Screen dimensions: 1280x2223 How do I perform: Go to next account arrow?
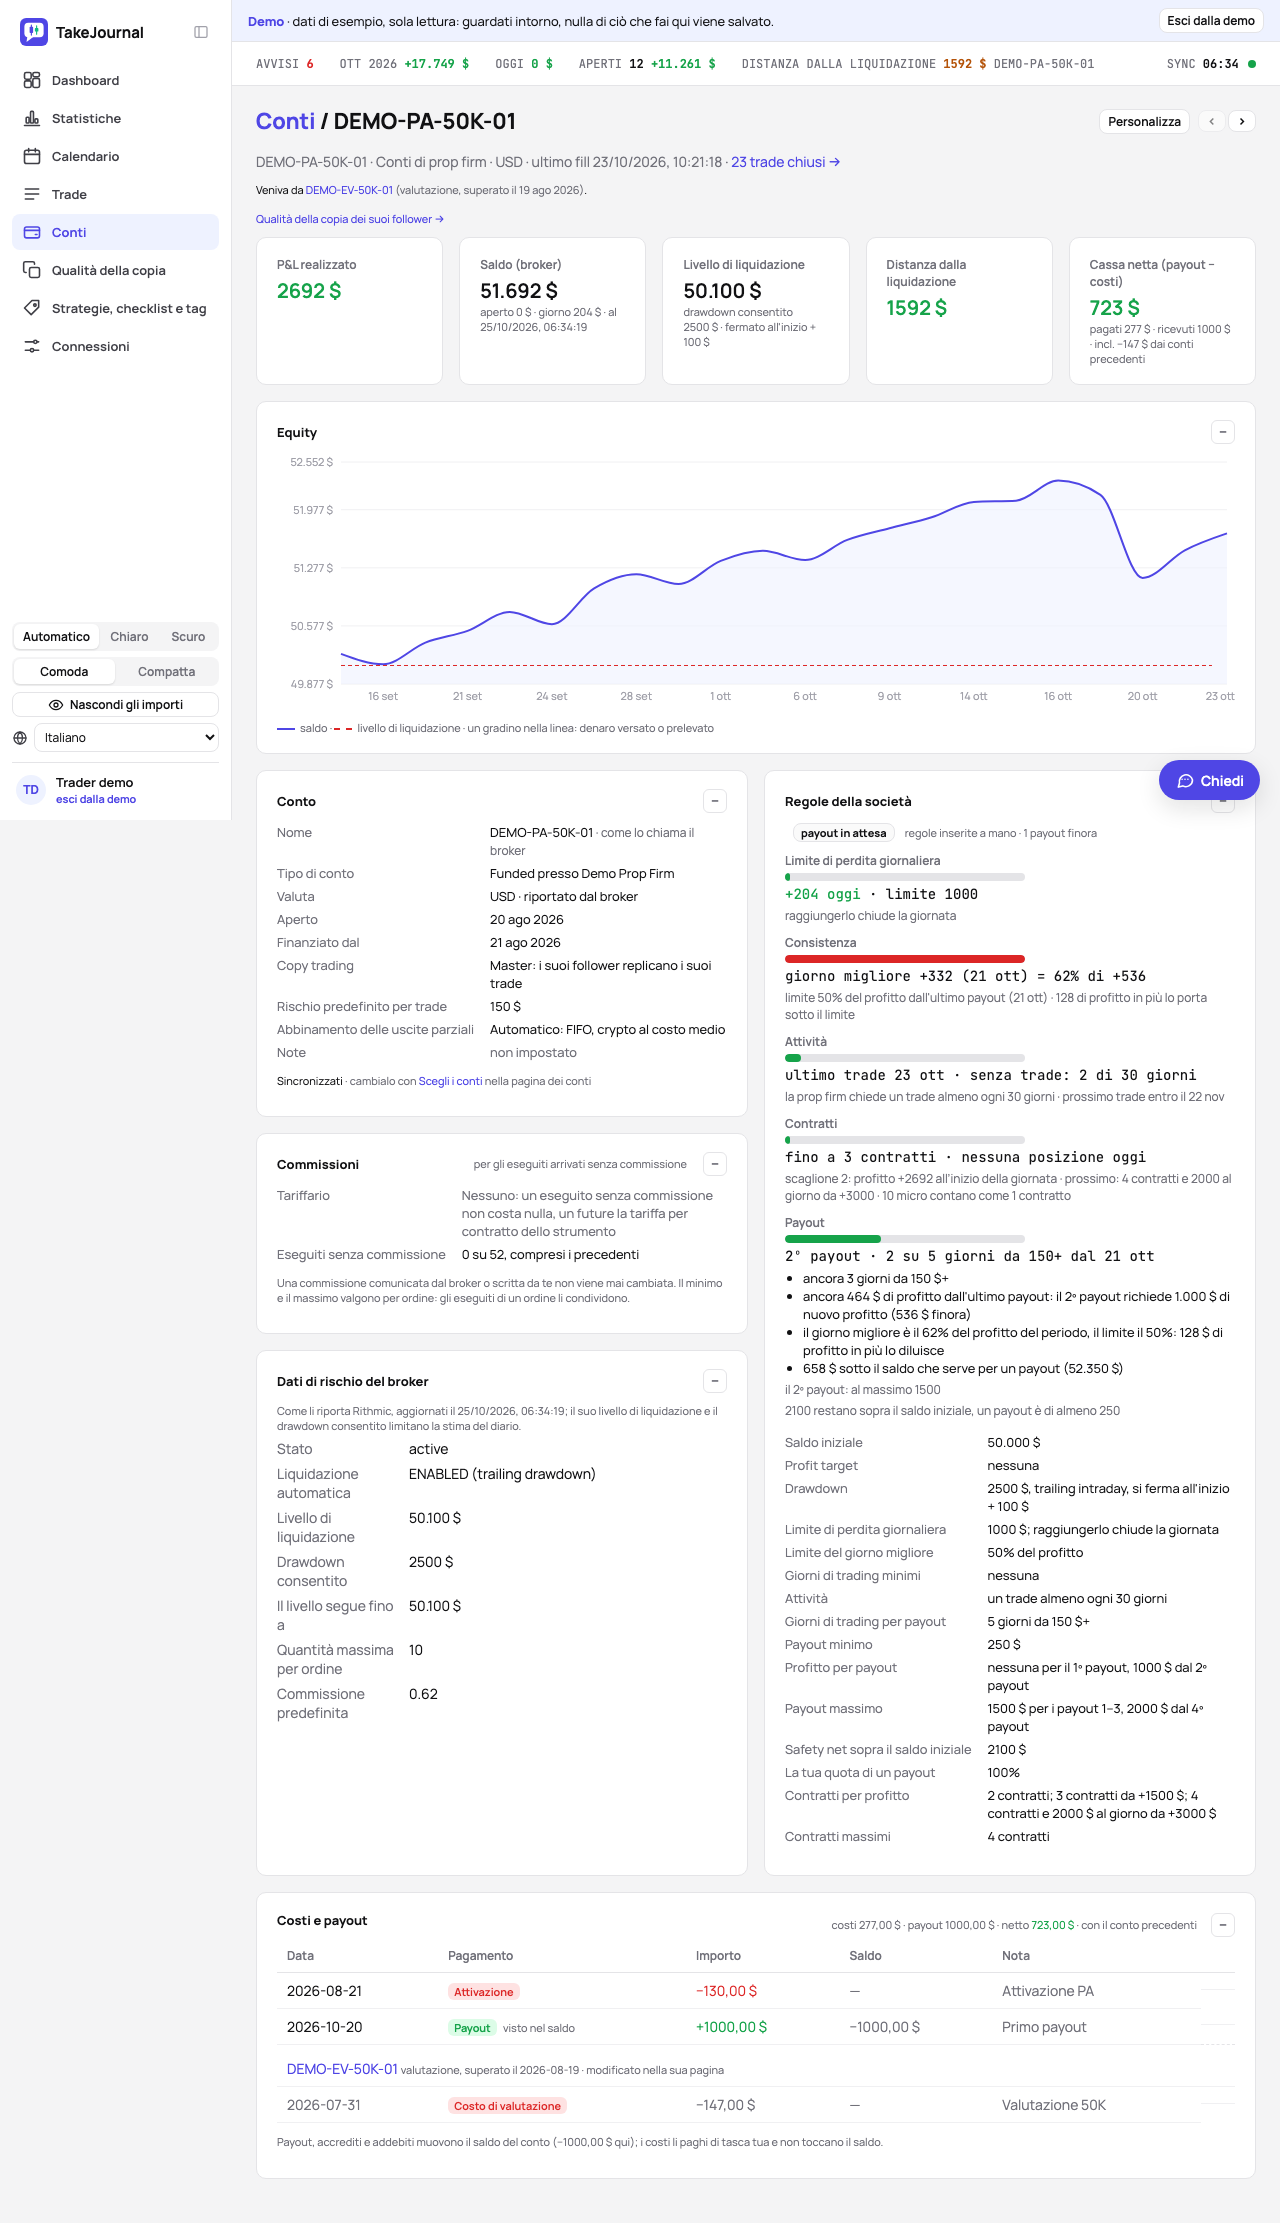1242,121
